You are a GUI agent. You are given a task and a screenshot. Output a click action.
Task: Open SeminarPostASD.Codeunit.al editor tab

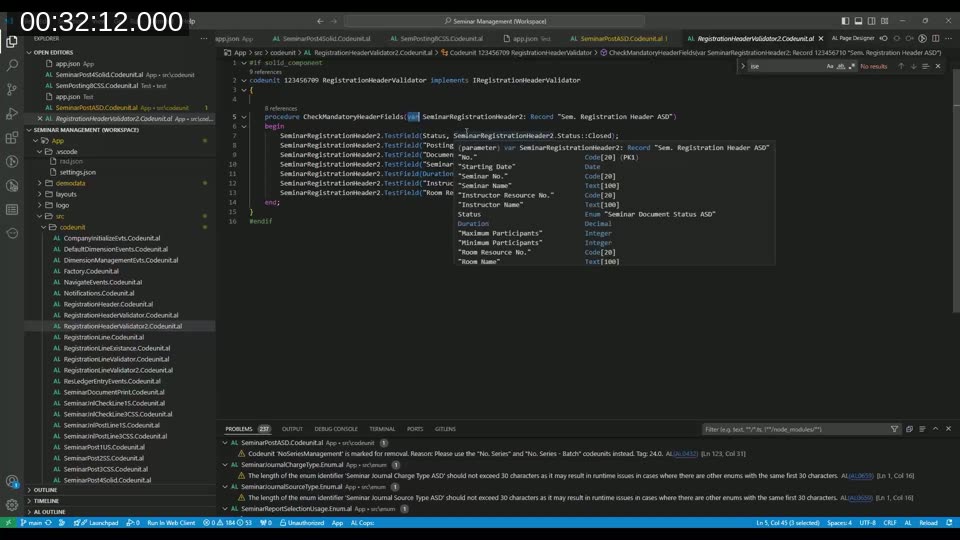tap(619, 38)
